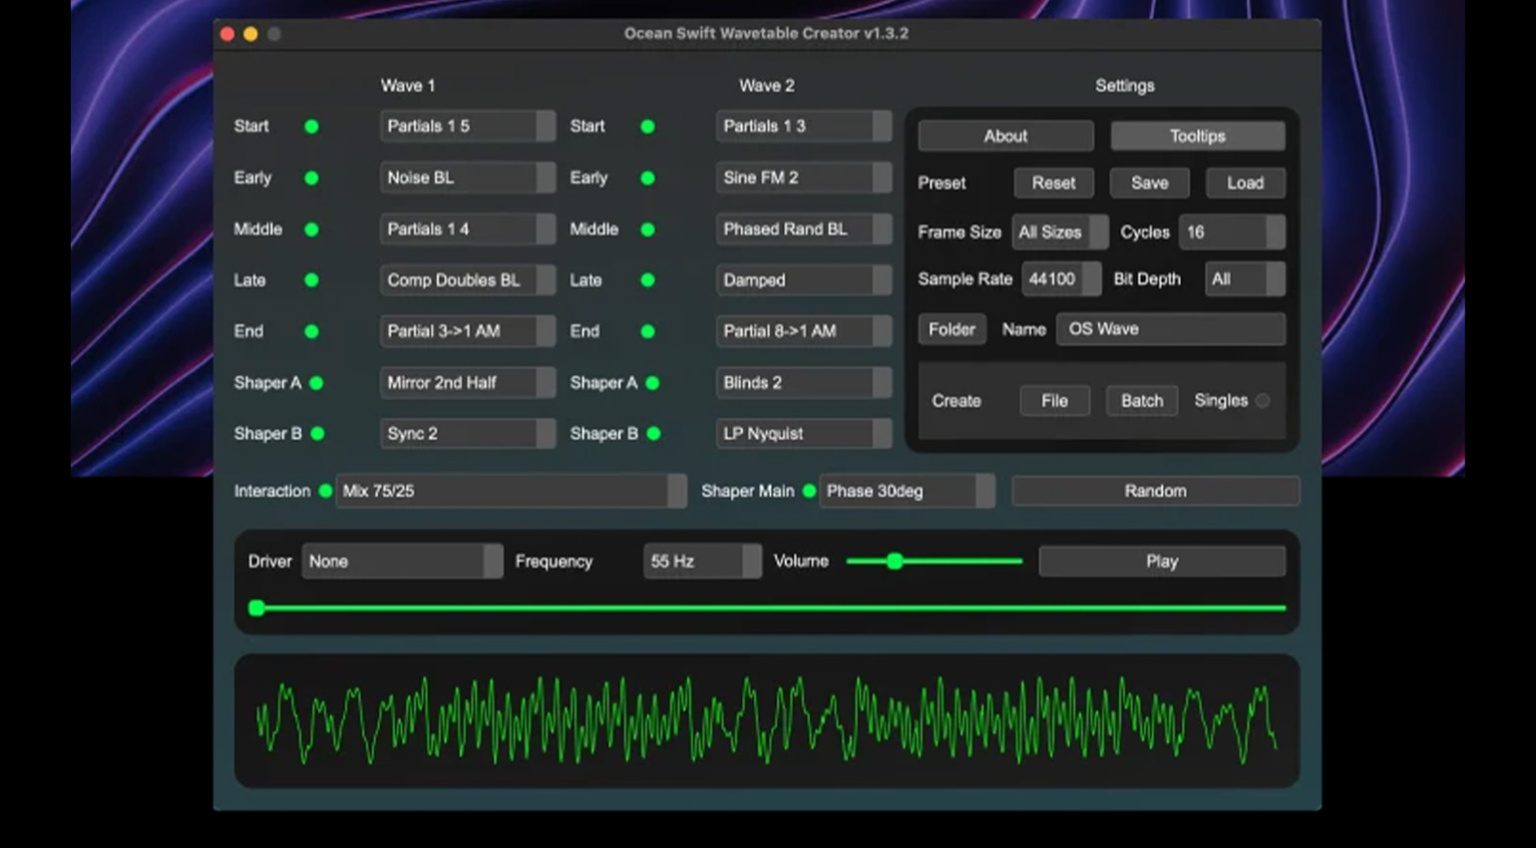Image resolution: width=1536 pixels, height=848 pixels.
Task: Open the Bit Depth dropdown set to All
Action: (x=1243, y=279)
